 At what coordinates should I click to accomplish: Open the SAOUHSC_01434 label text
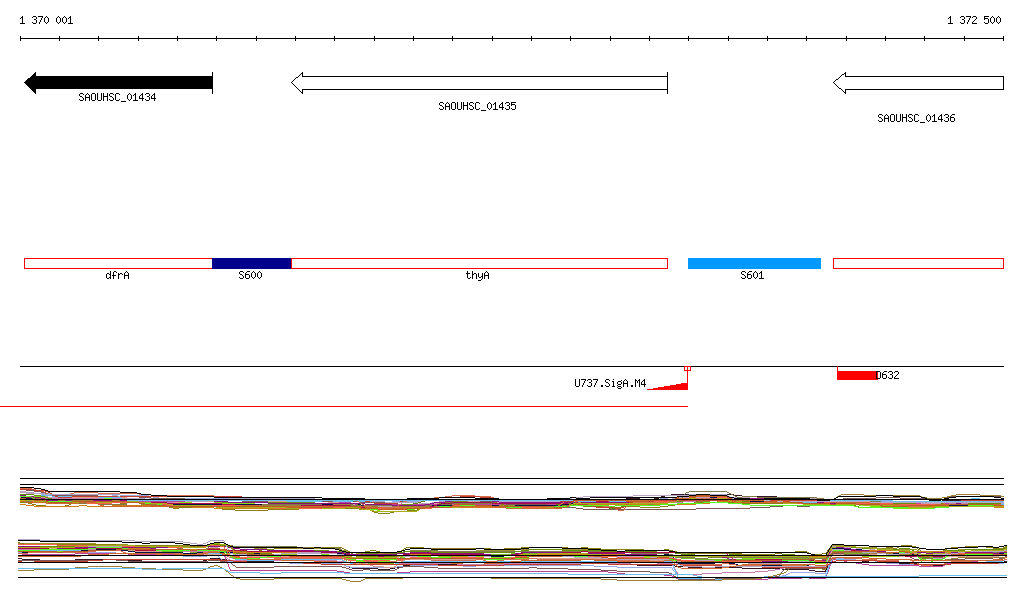tap(118, 97)
